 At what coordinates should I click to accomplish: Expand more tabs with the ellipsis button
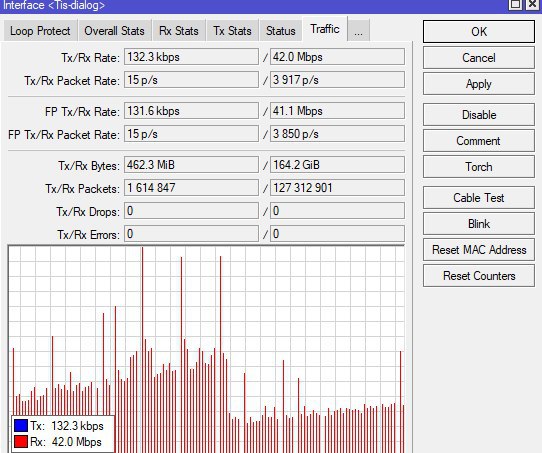point(358,31)
